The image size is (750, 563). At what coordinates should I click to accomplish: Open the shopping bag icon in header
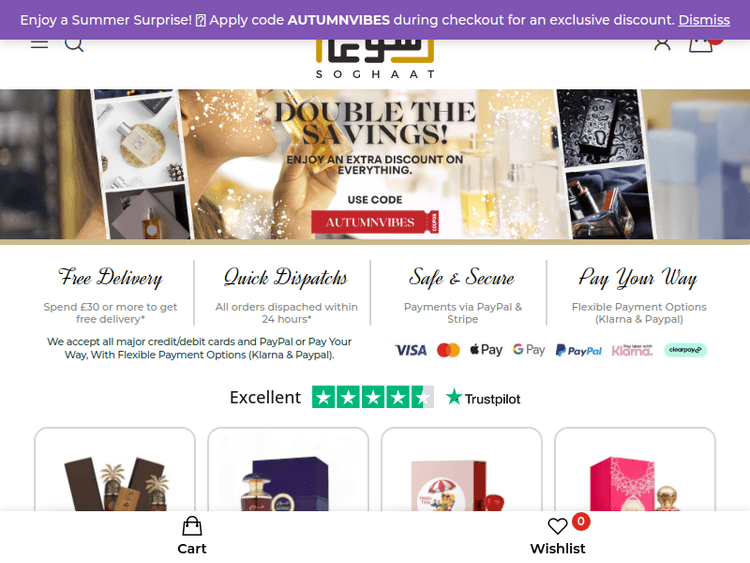click(x=701, y=45)
